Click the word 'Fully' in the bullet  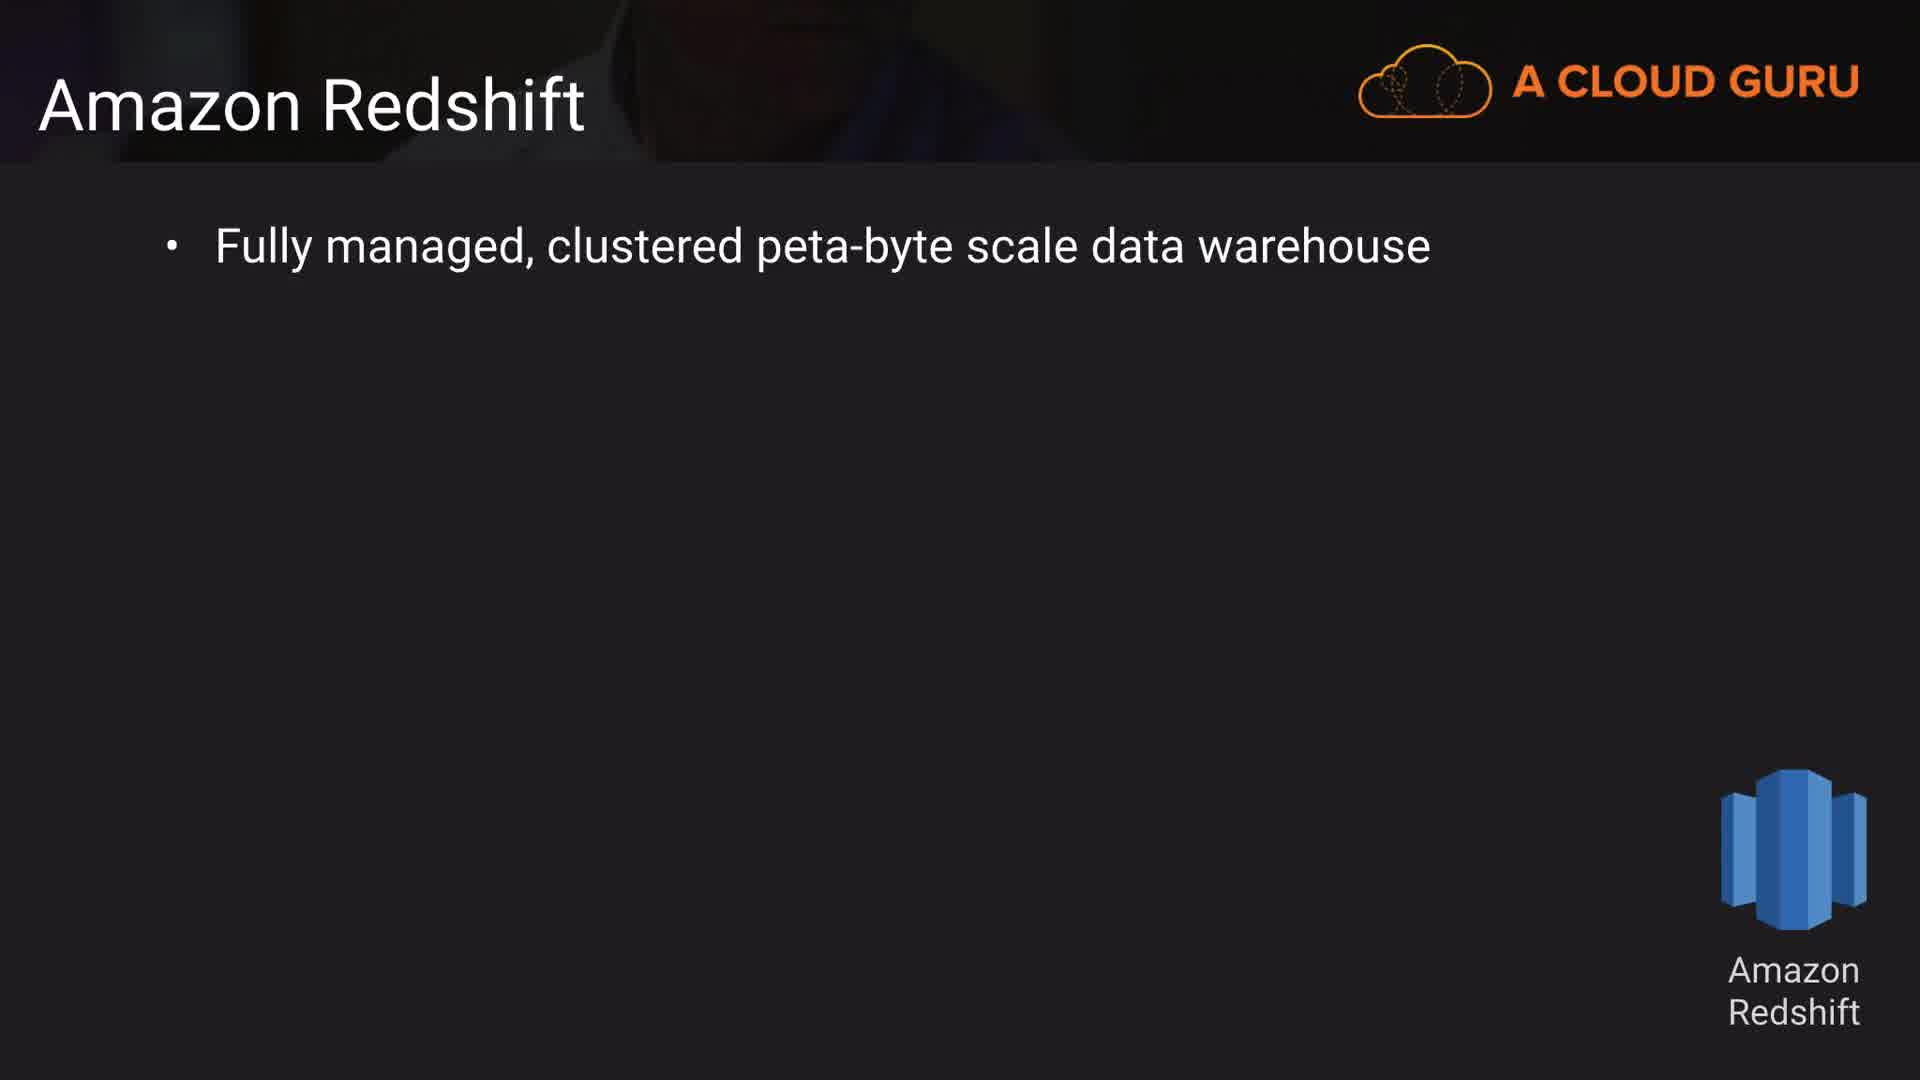[x=263, y=247]
